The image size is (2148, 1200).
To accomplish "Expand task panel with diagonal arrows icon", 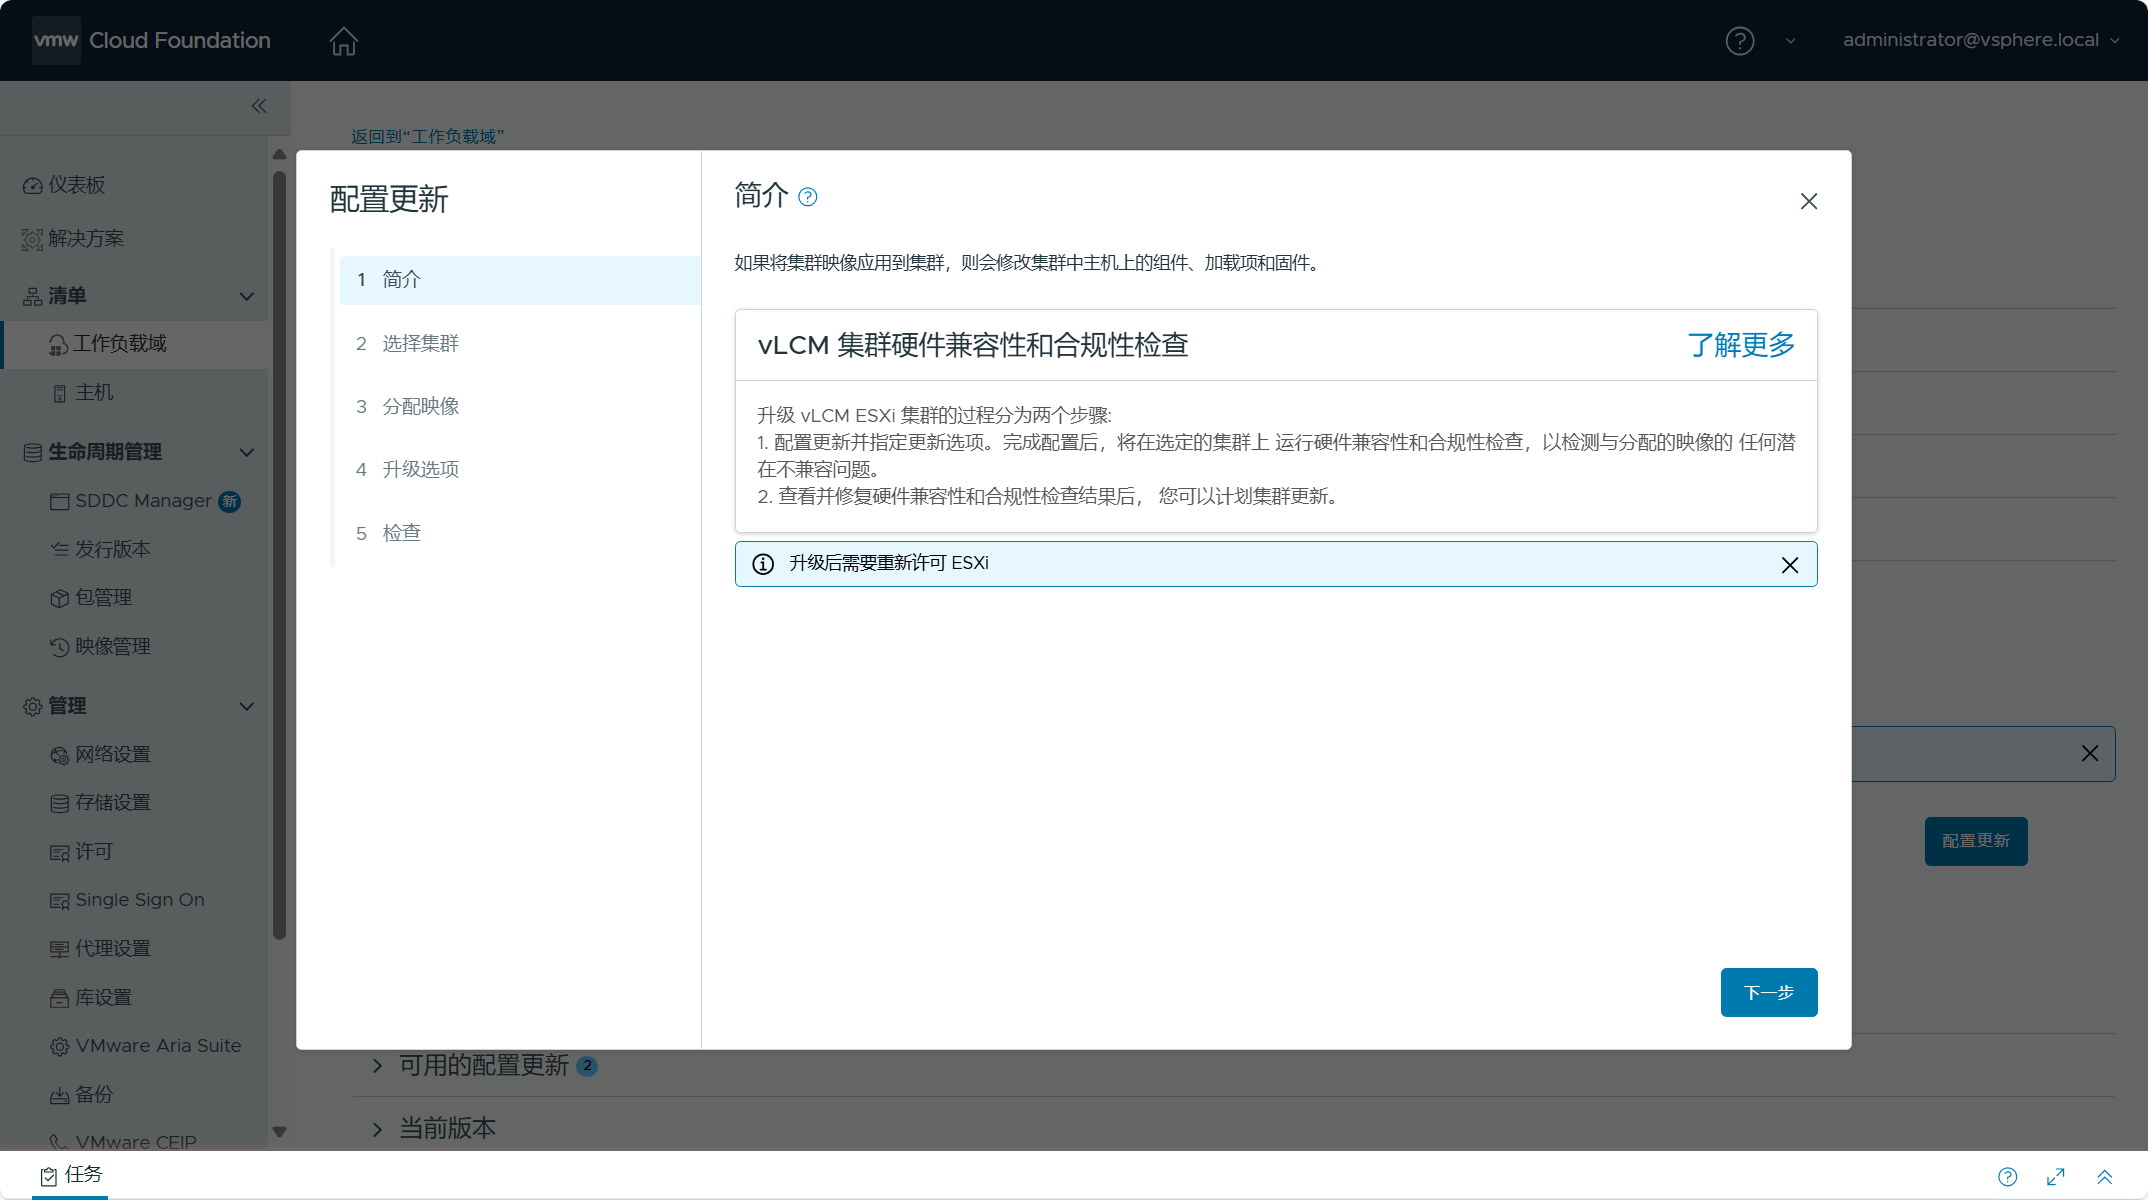I will coord(2056,1177).
